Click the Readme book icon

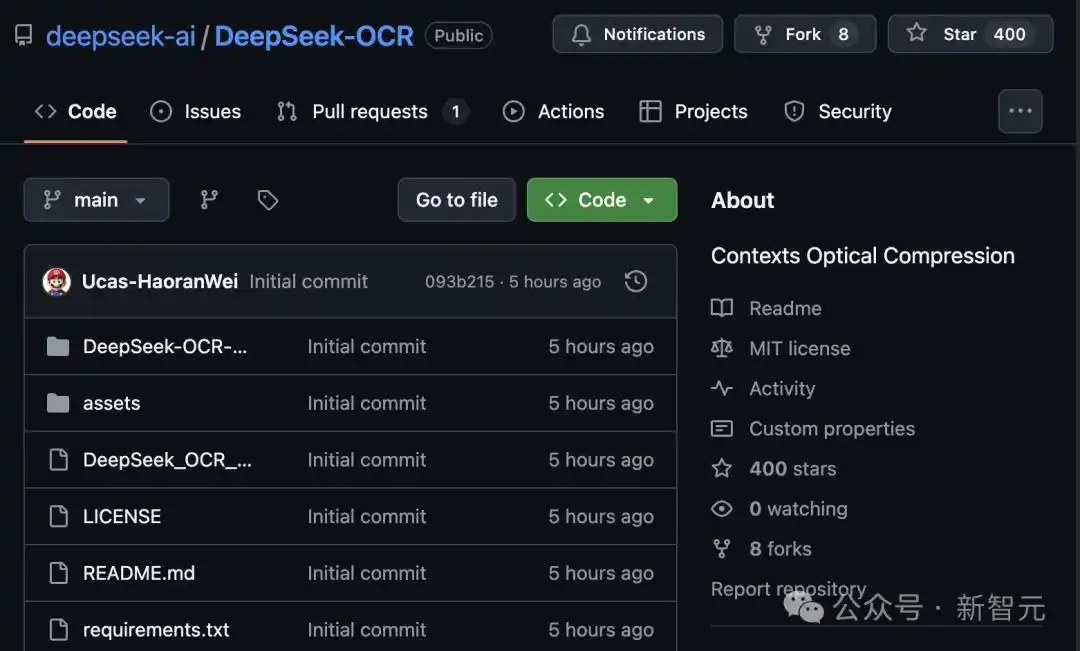(722, 308)
